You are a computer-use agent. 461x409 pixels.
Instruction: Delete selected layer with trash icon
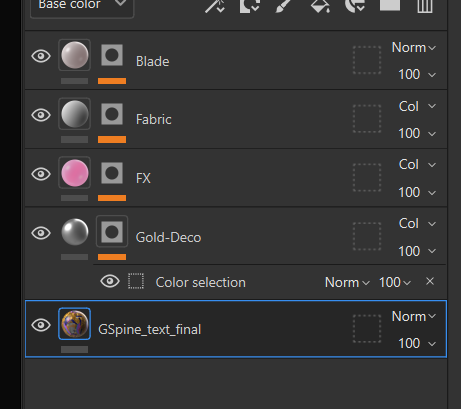coord(425,5)
